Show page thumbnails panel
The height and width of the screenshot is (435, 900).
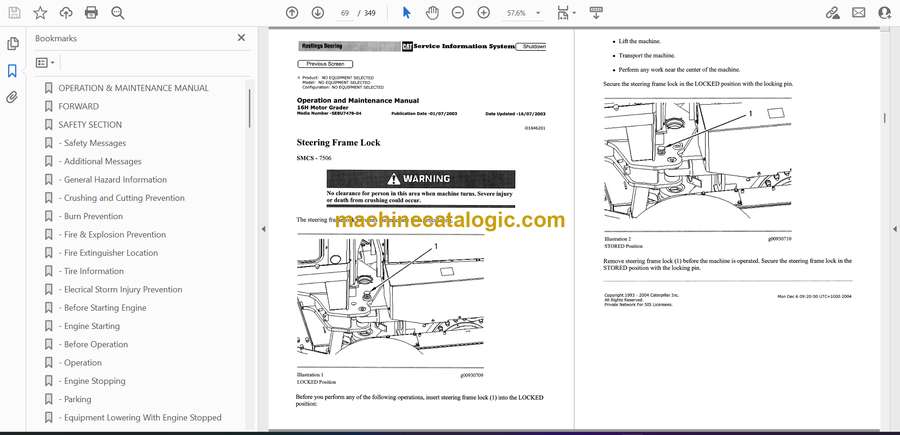(x=13, y=44)
